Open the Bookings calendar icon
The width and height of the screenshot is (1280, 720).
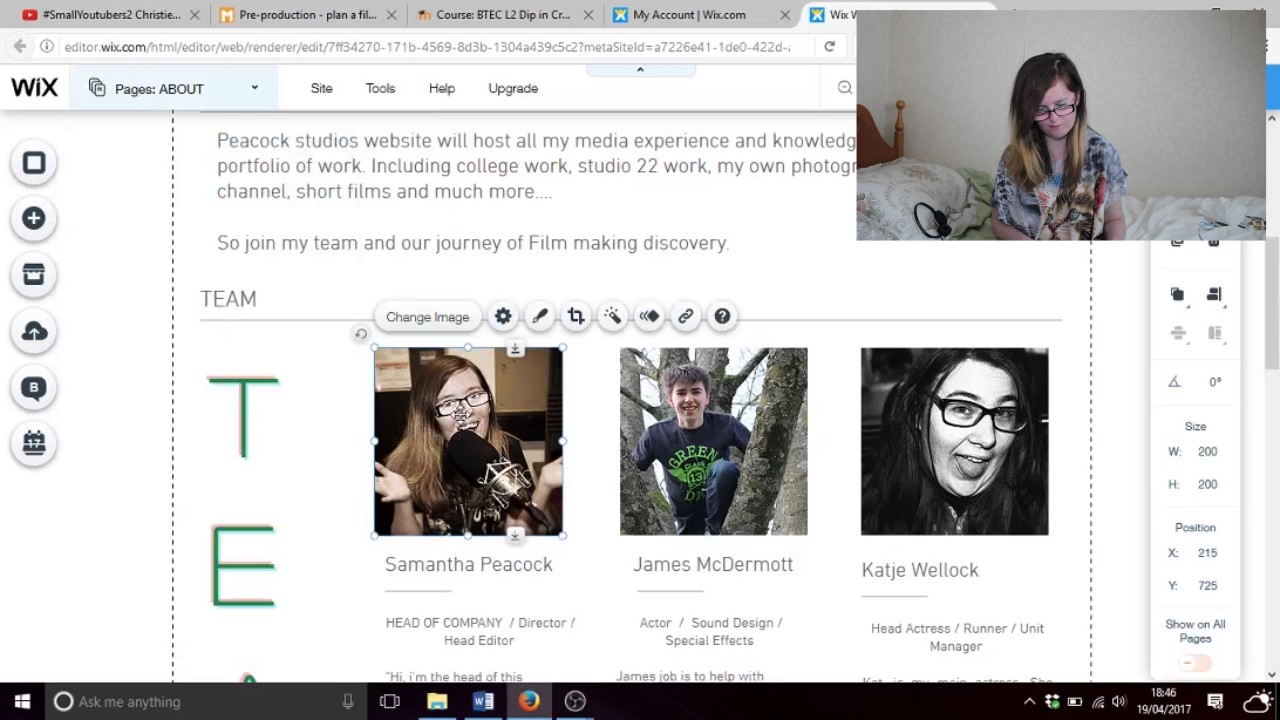(x=34, y=443)
